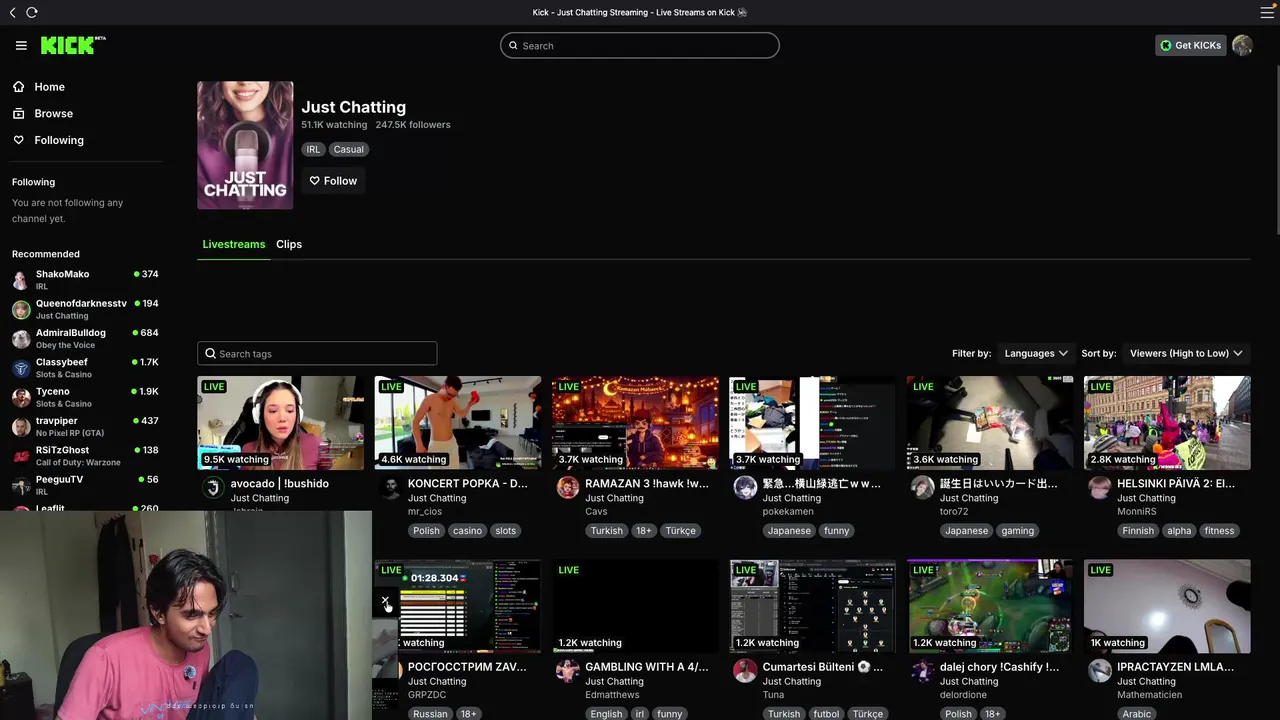This screenshot has width=1280, height=720.
Task: Open ShakoMako recommended channel
Action: tap(85, 279)
